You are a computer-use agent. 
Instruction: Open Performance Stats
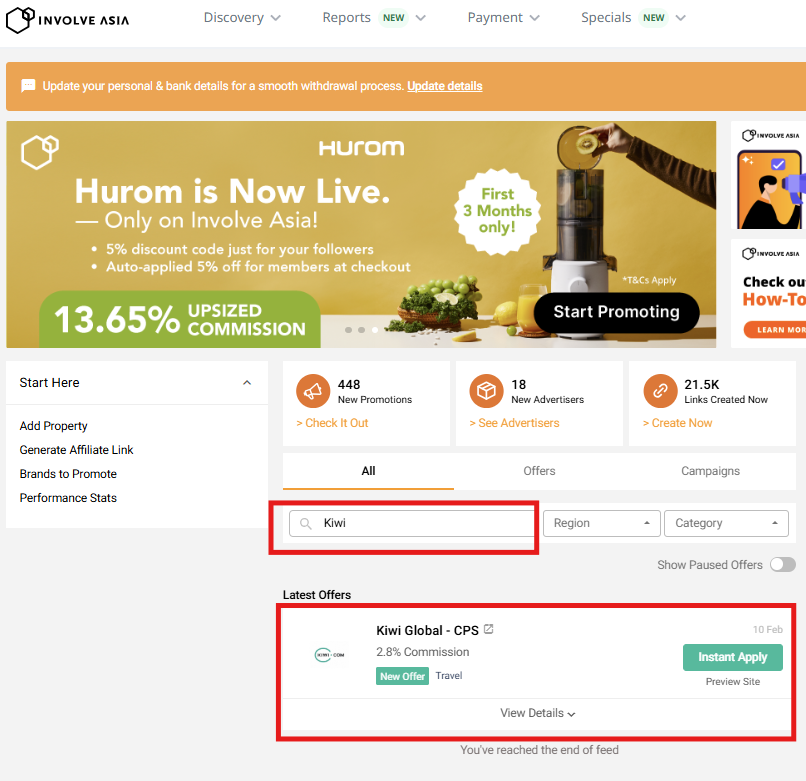click(x=68, y=498)
